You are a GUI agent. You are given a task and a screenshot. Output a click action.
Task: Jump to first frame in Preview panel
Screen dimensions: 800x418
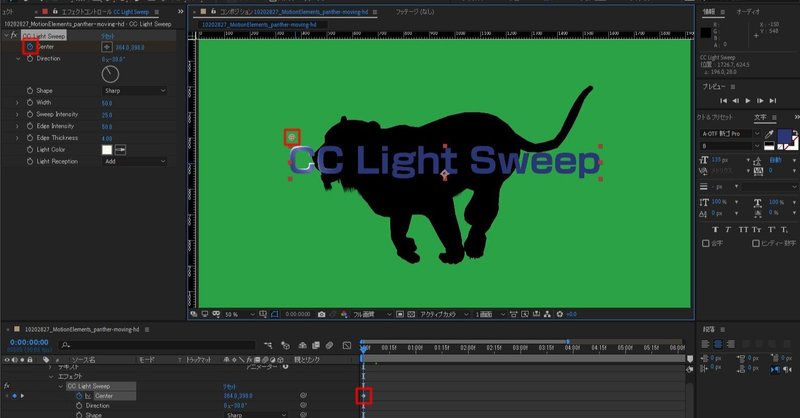click(x=723, y=101)
